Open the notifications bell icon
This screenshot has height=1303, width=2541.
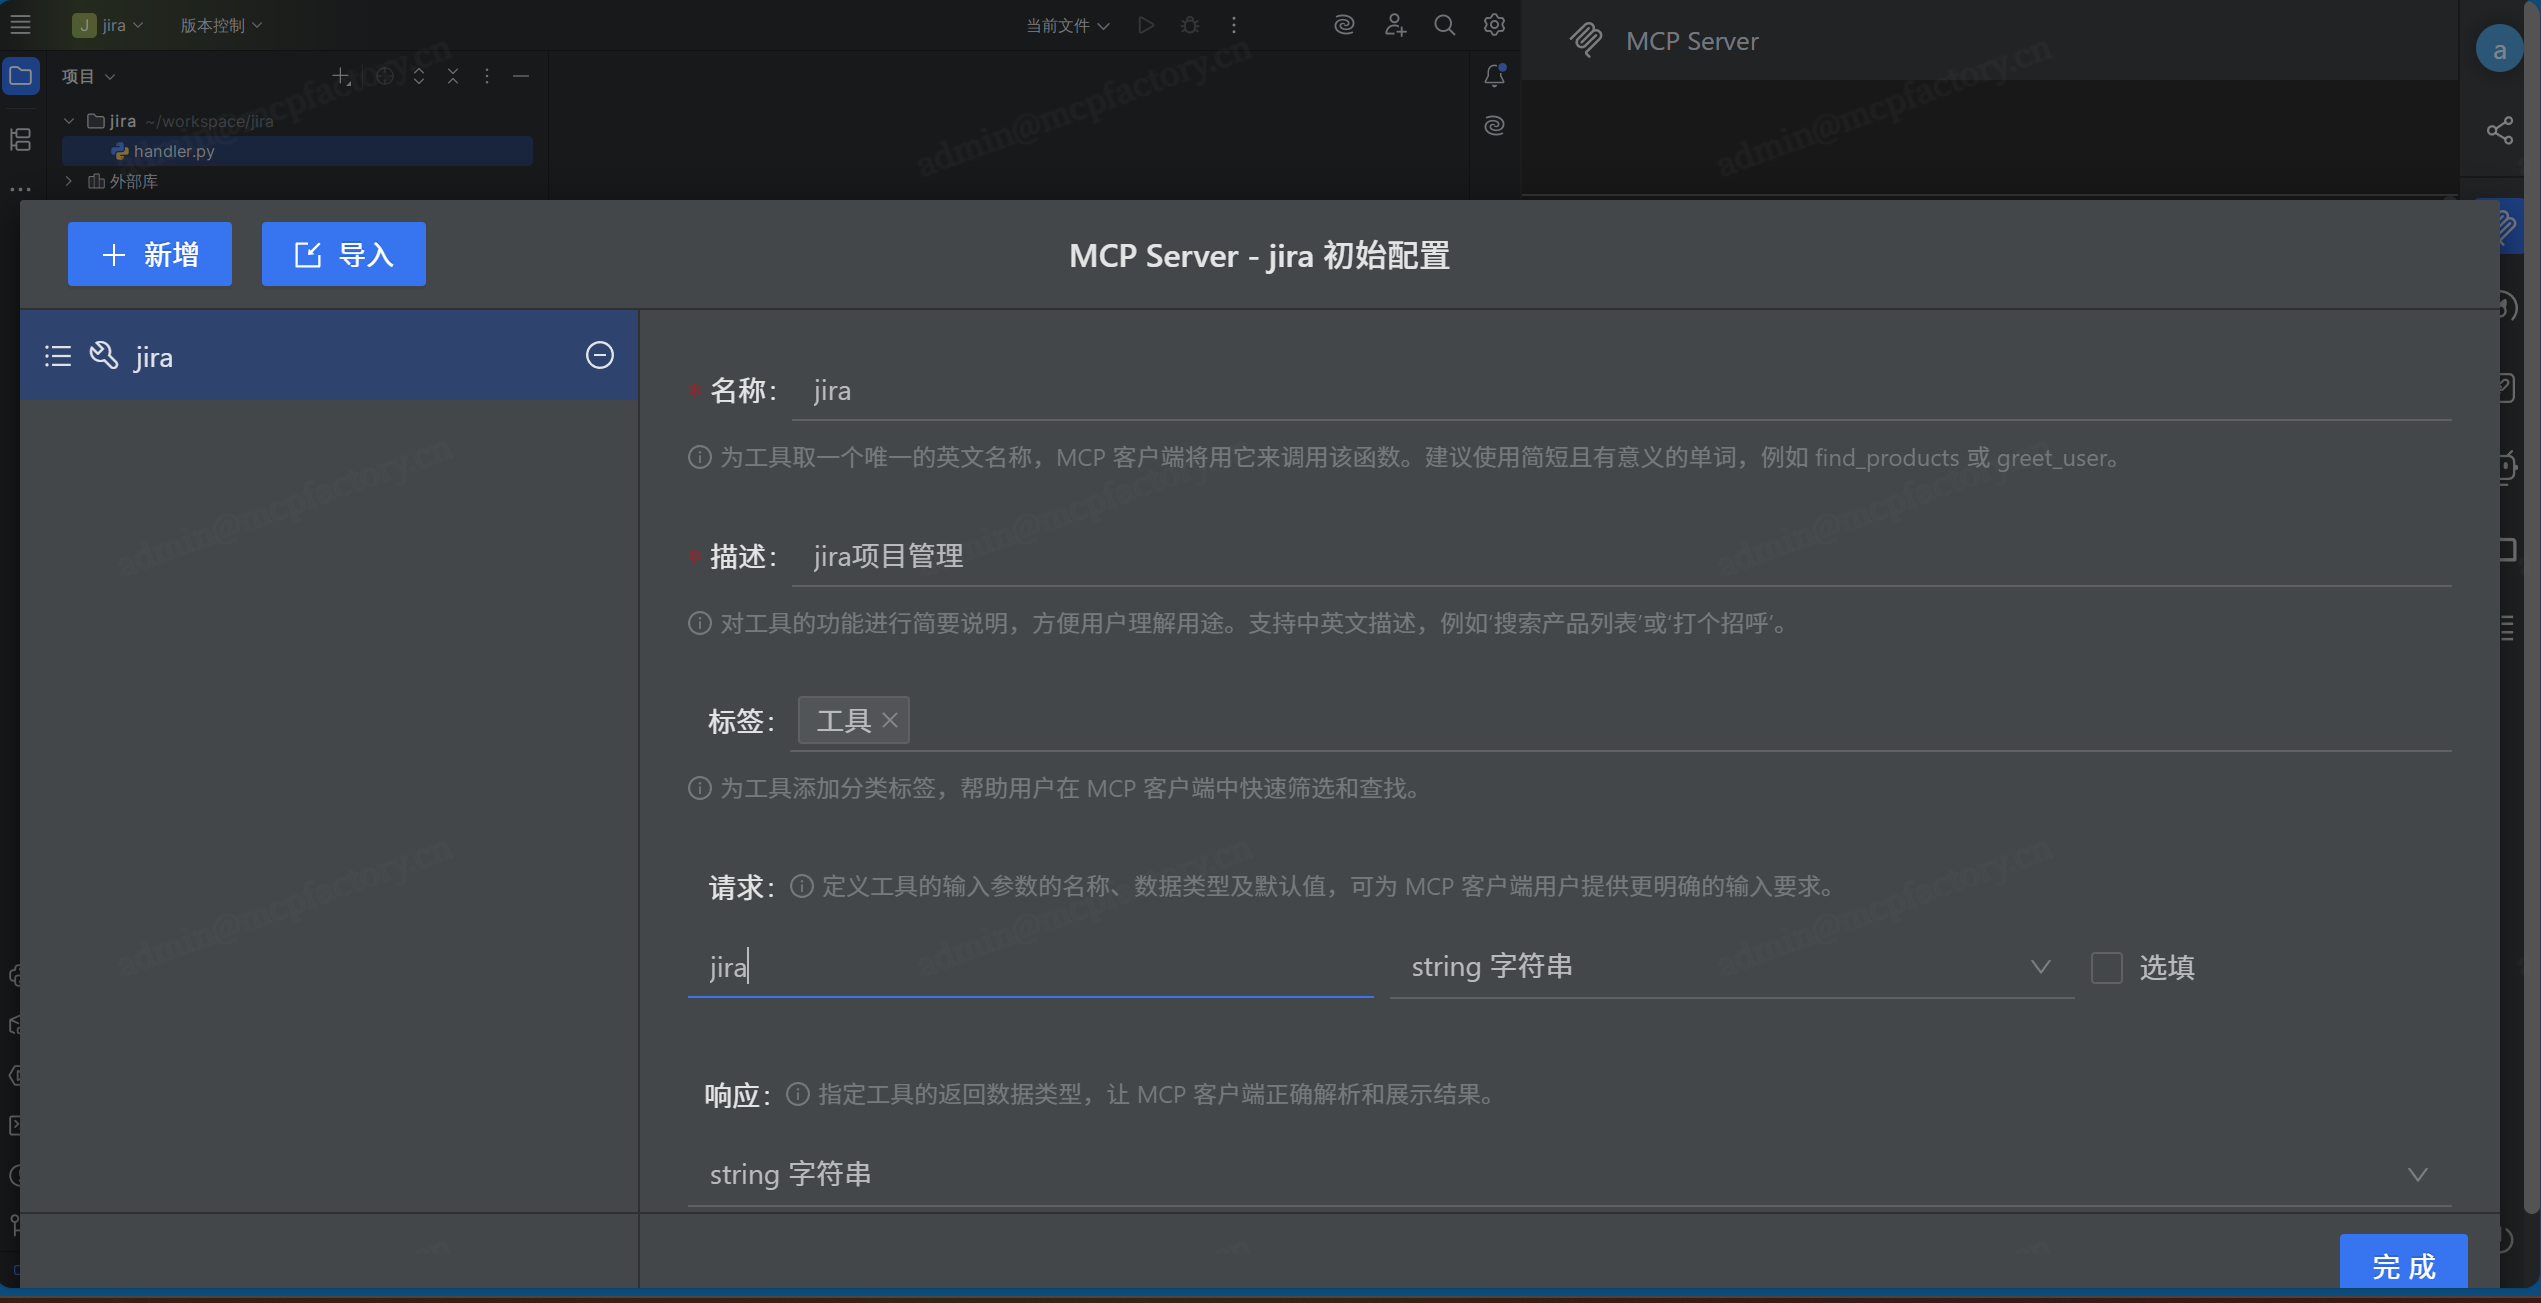tap(1494, 76)
